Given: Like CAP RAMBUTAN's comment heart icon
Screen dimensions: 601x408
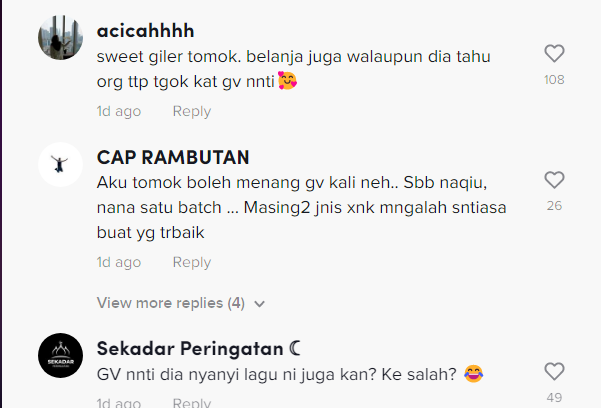Looking at the screenshot, I should coord(554,180).
